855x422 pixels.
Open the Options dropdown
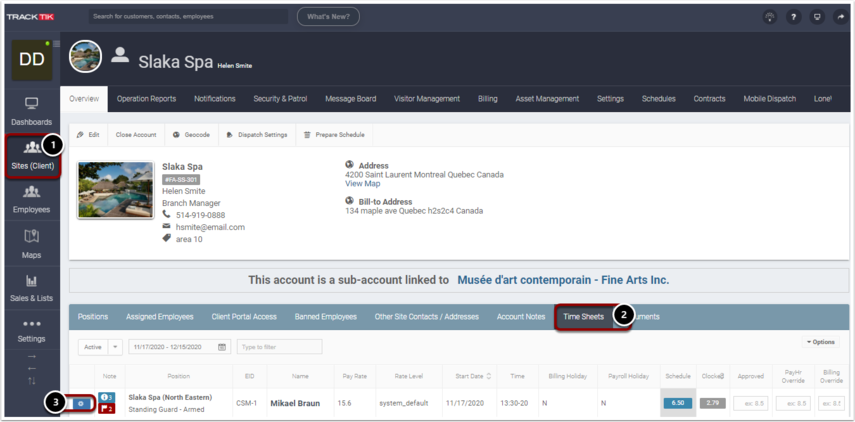coord(820,342)
